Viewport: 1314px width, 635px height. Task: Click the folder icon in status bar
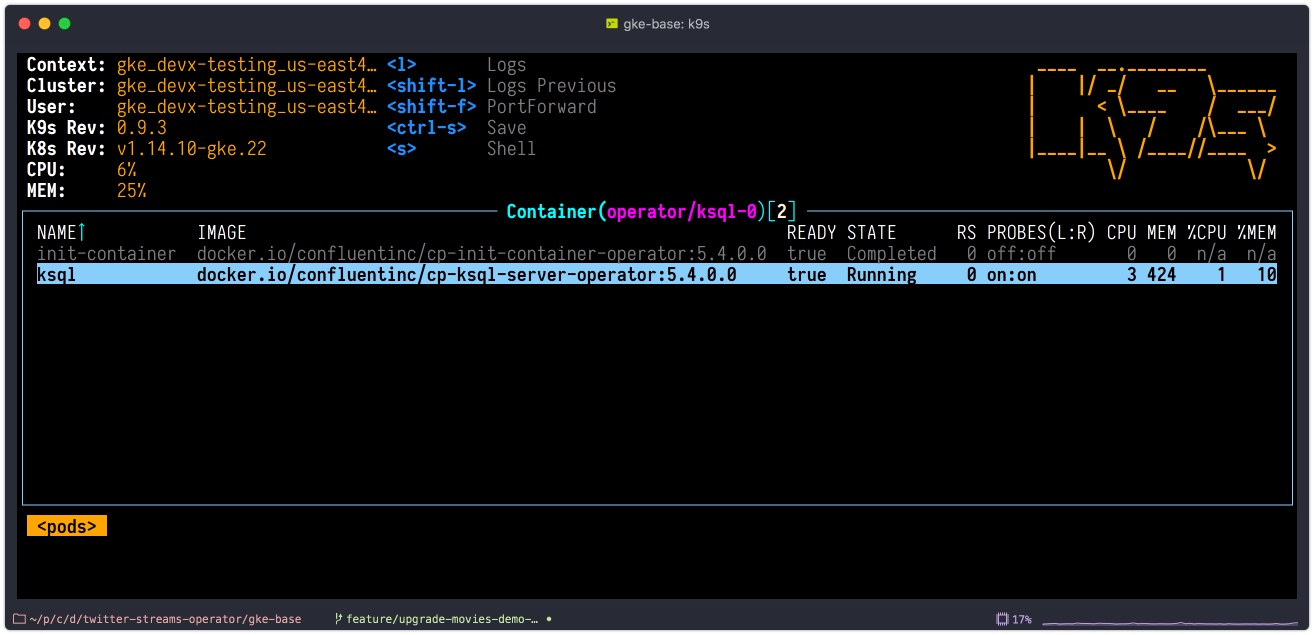pos(19,619)
